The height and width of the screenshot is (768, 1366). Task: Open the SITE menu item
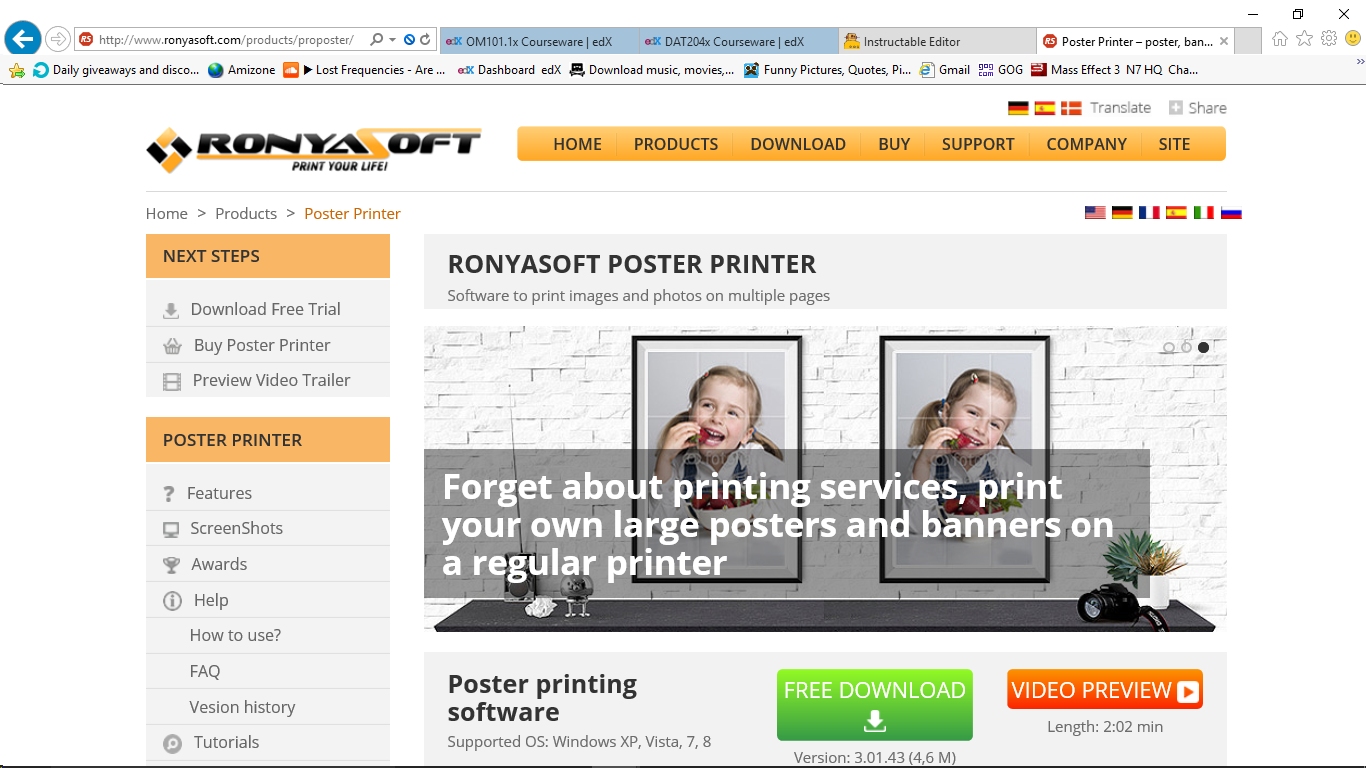[x=1174, y=144]
